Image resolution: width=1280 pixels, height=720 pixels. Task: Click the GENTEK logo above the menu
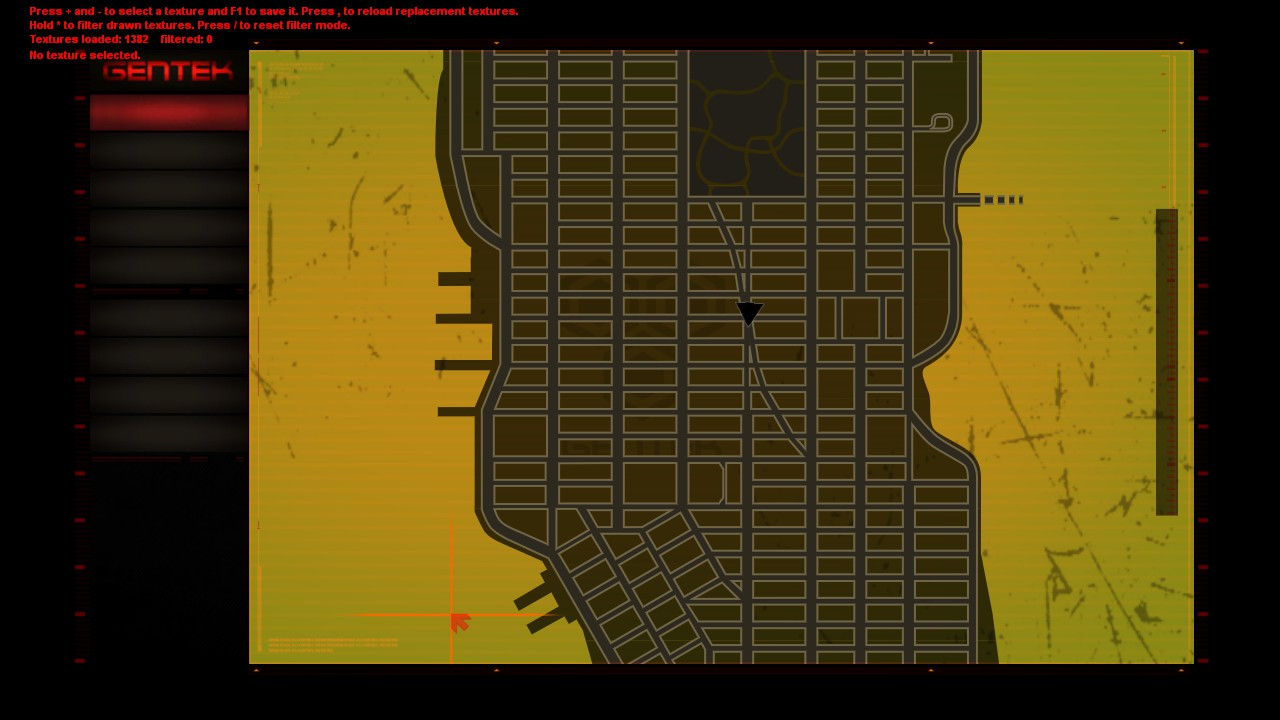pos(168,71)
